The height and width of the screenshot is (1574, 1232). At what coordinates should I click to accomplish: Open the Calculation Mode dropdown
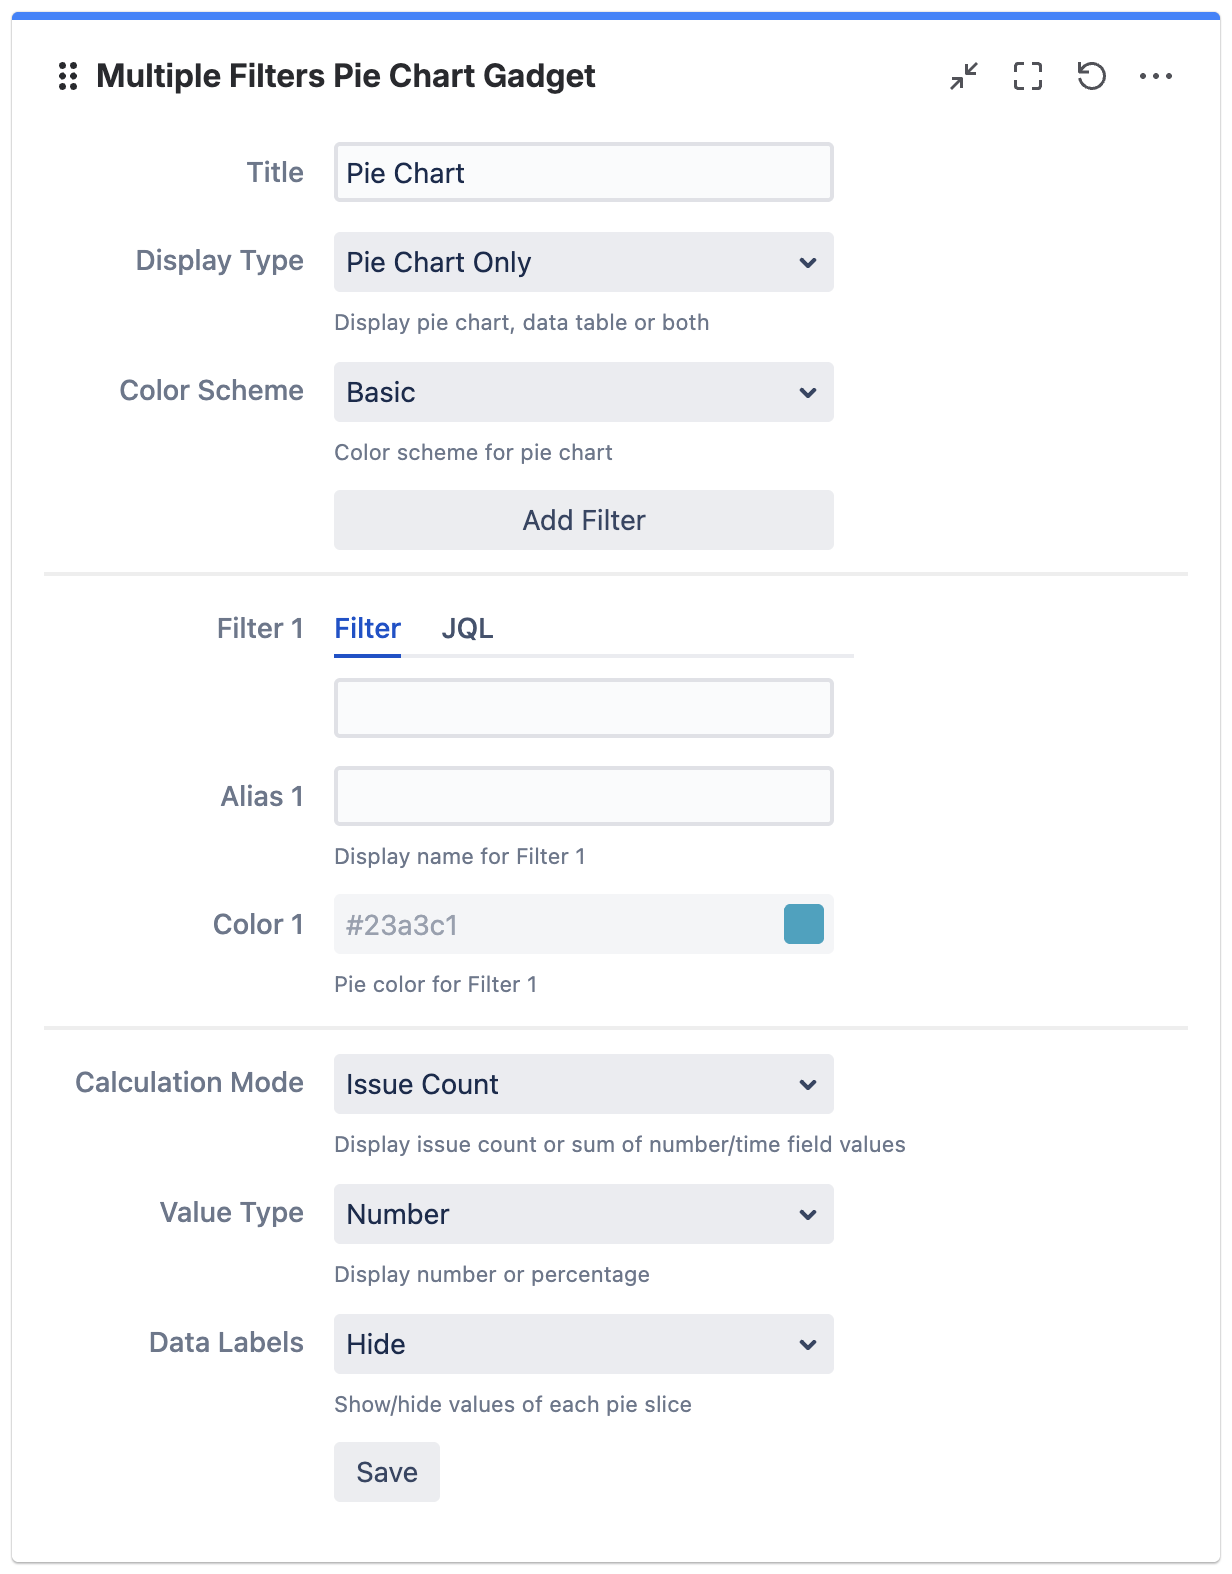point(583,1083)
